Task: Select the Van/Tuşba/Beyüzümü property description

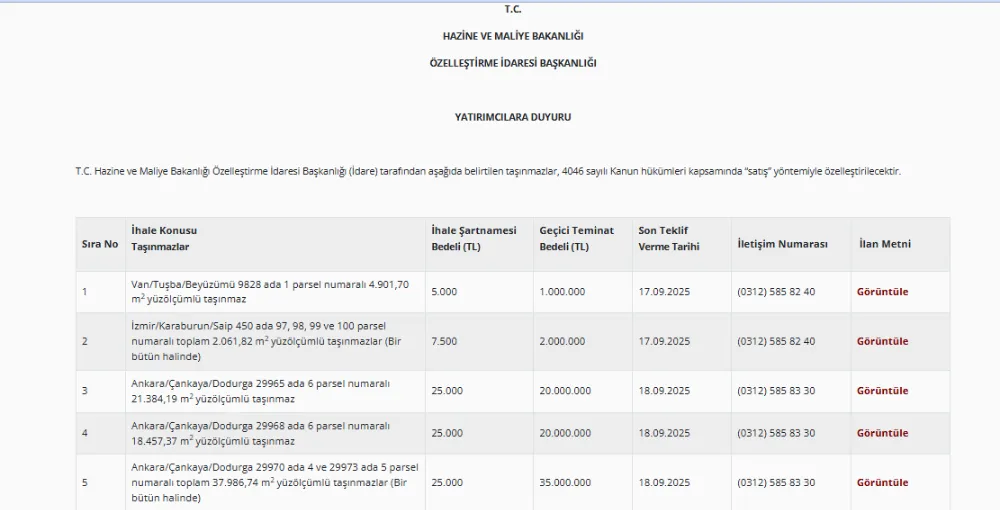Action: [270, 291]
